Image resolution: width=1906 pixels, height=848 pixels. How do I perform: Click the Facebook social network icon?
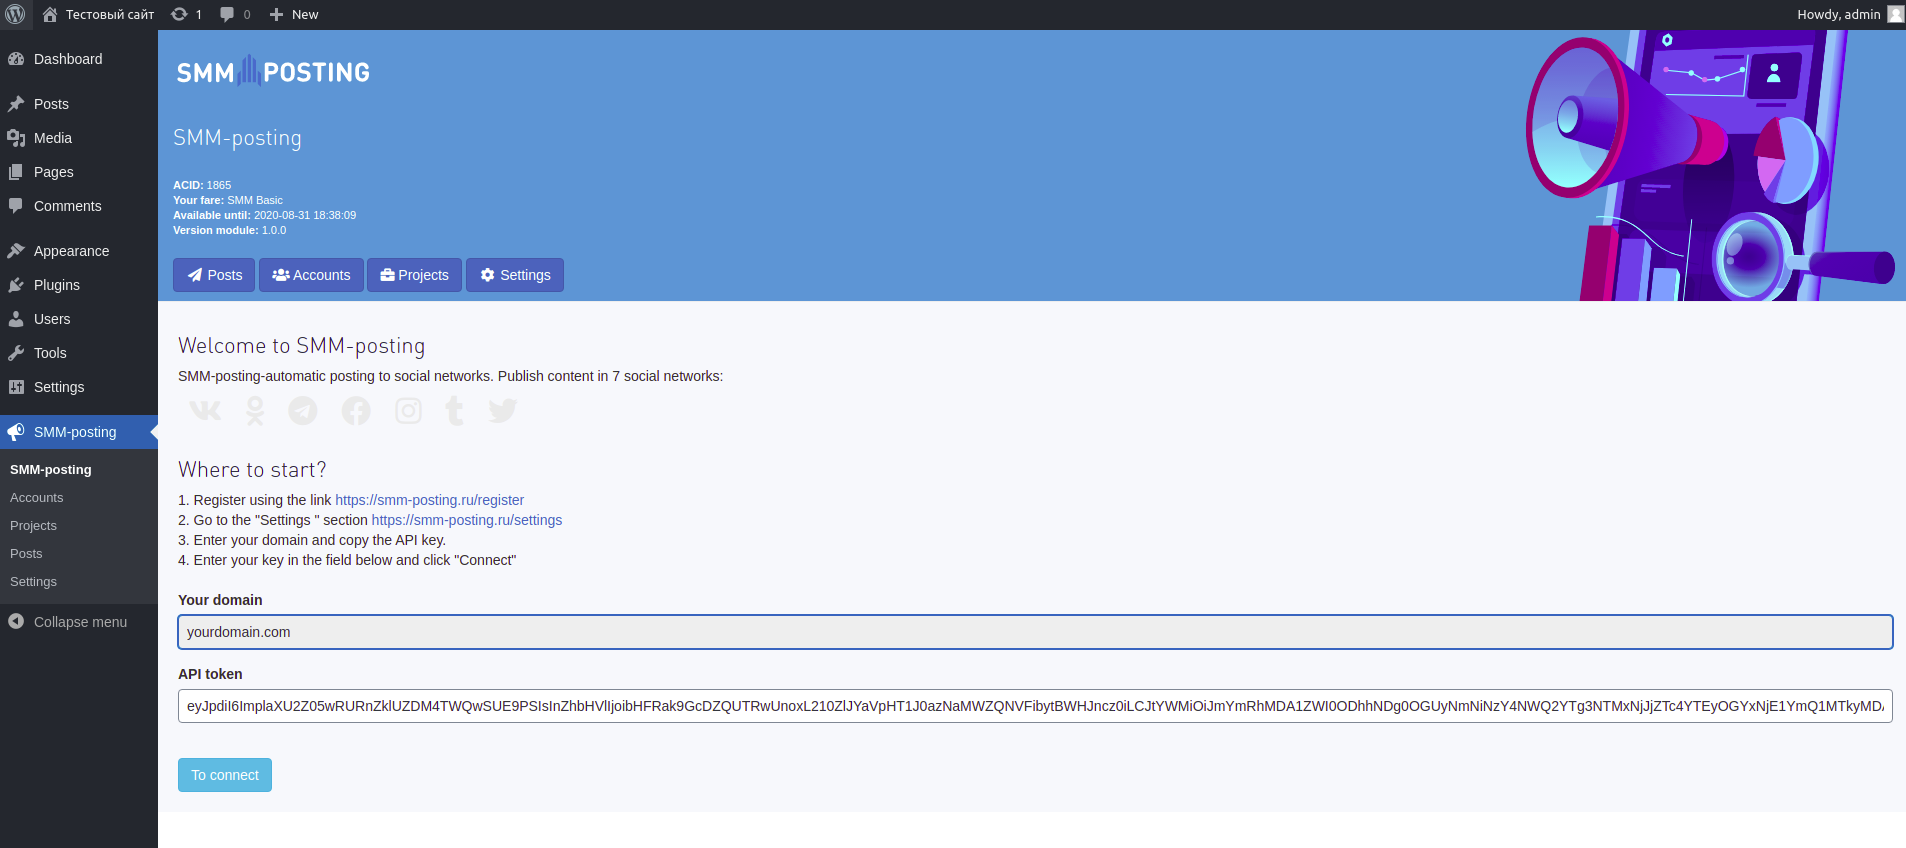pyautogui.click(x=356, y=411)
